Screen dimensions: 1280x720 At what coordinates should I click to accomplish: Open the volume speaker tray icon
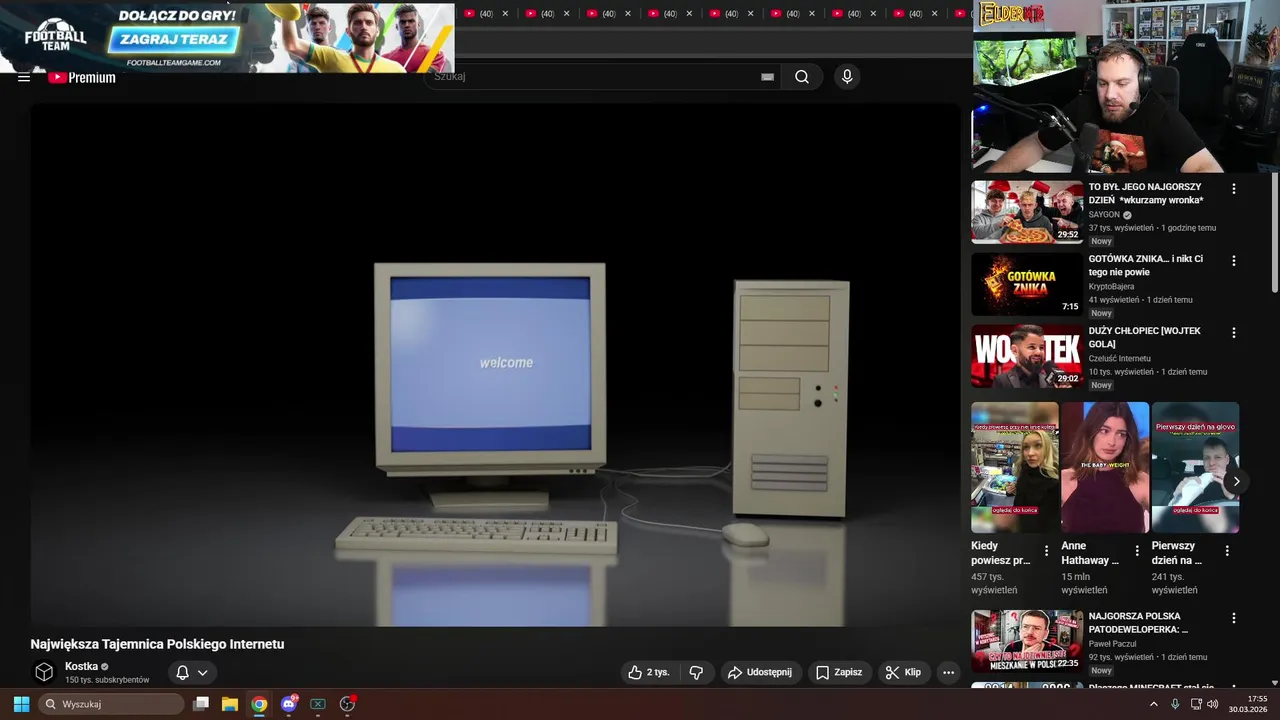coord(1213,704)
